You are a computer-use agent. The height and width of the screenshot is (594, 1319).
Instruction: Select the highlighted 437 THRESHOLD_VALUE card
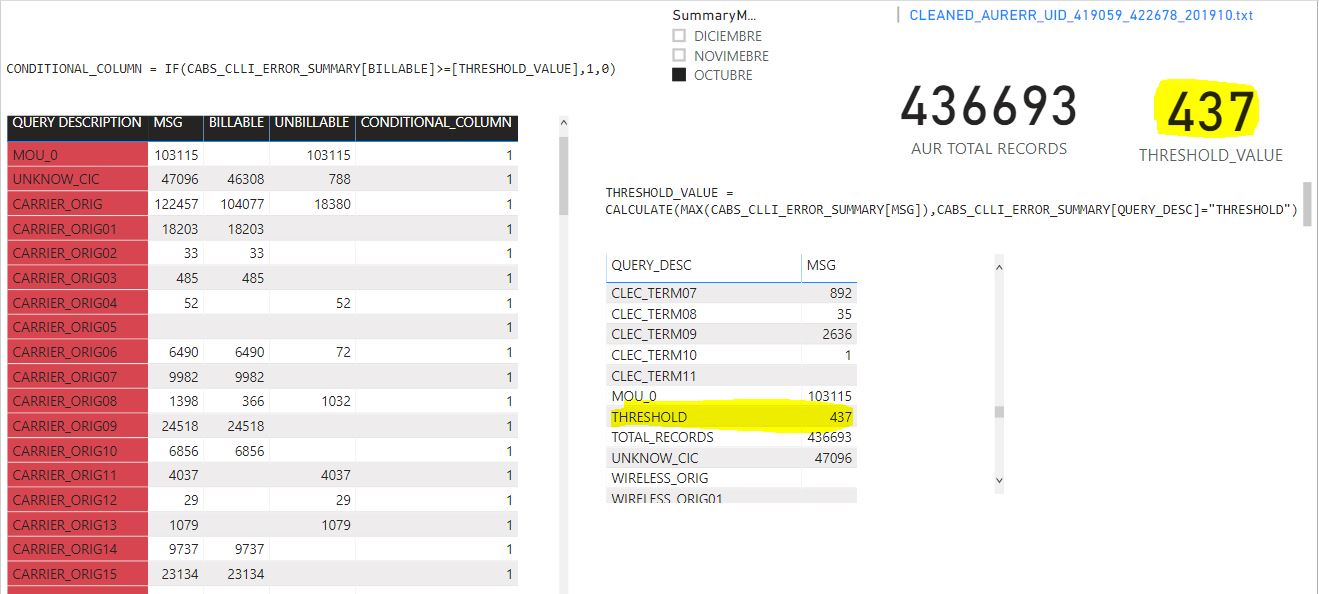(1210, 111)
